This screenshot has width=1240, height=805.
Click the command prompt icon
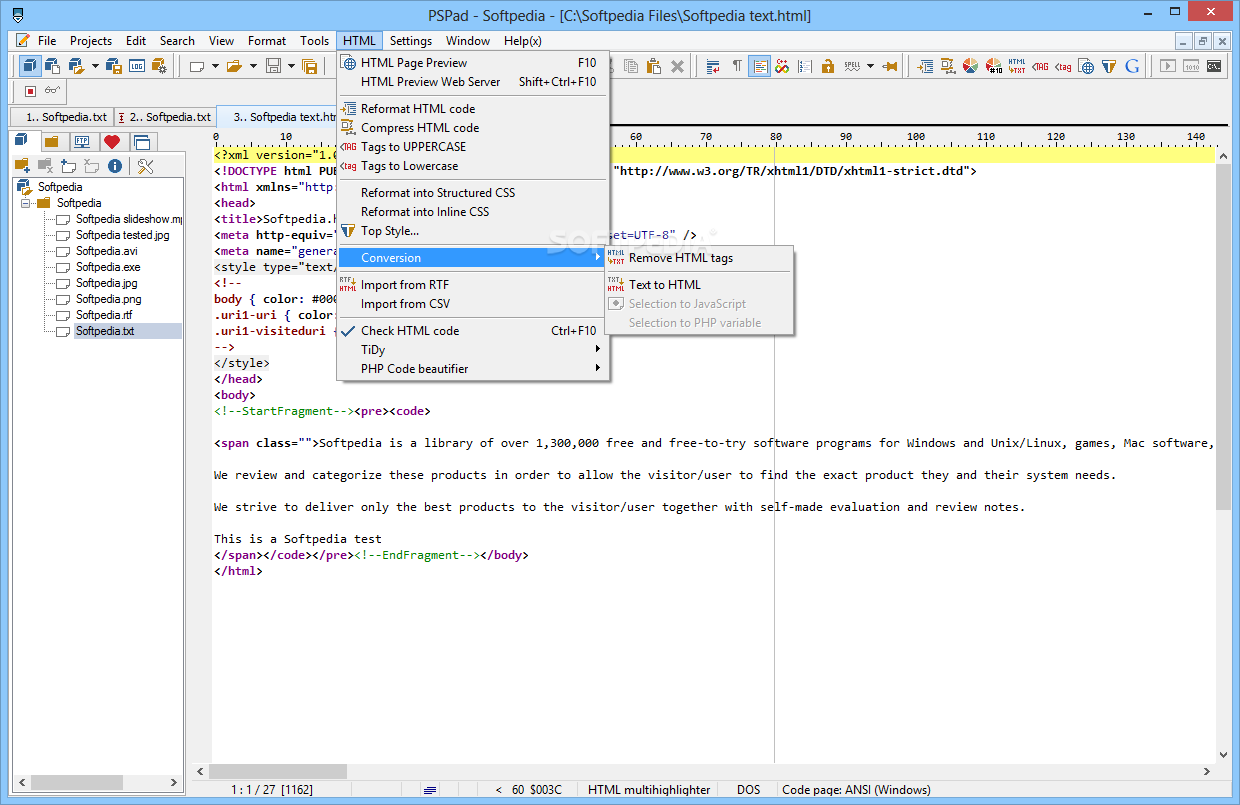(x=1214, y=66)
